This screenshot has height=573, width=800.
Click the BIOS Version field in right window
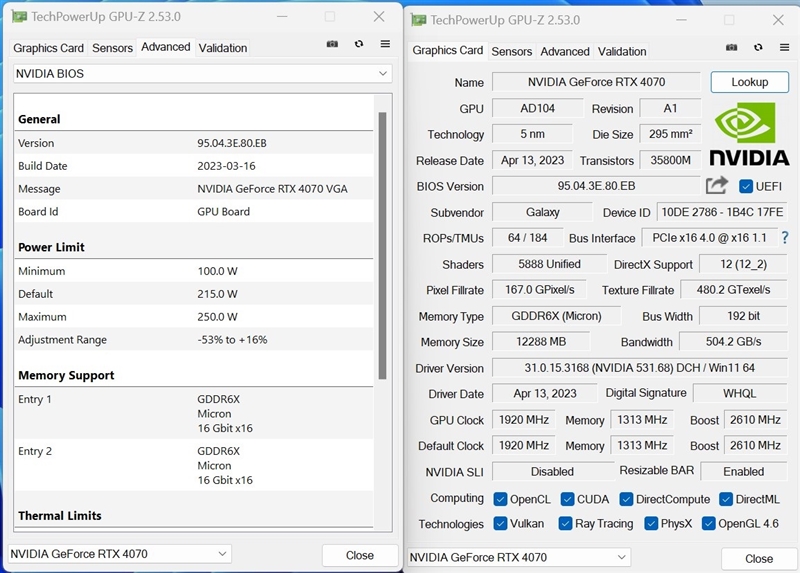tap(596, 186)
